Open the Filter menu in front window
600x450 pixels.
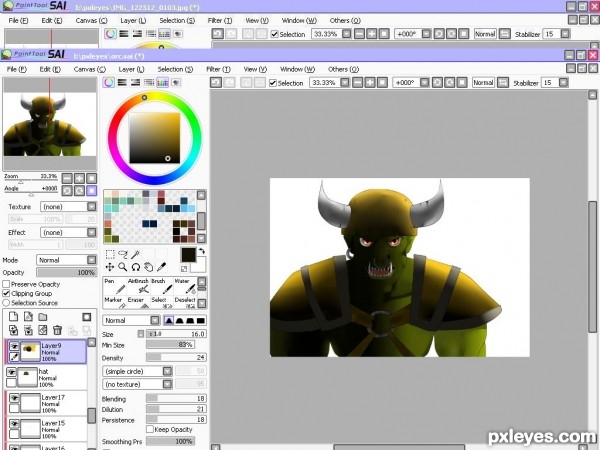tap(218, 69)
